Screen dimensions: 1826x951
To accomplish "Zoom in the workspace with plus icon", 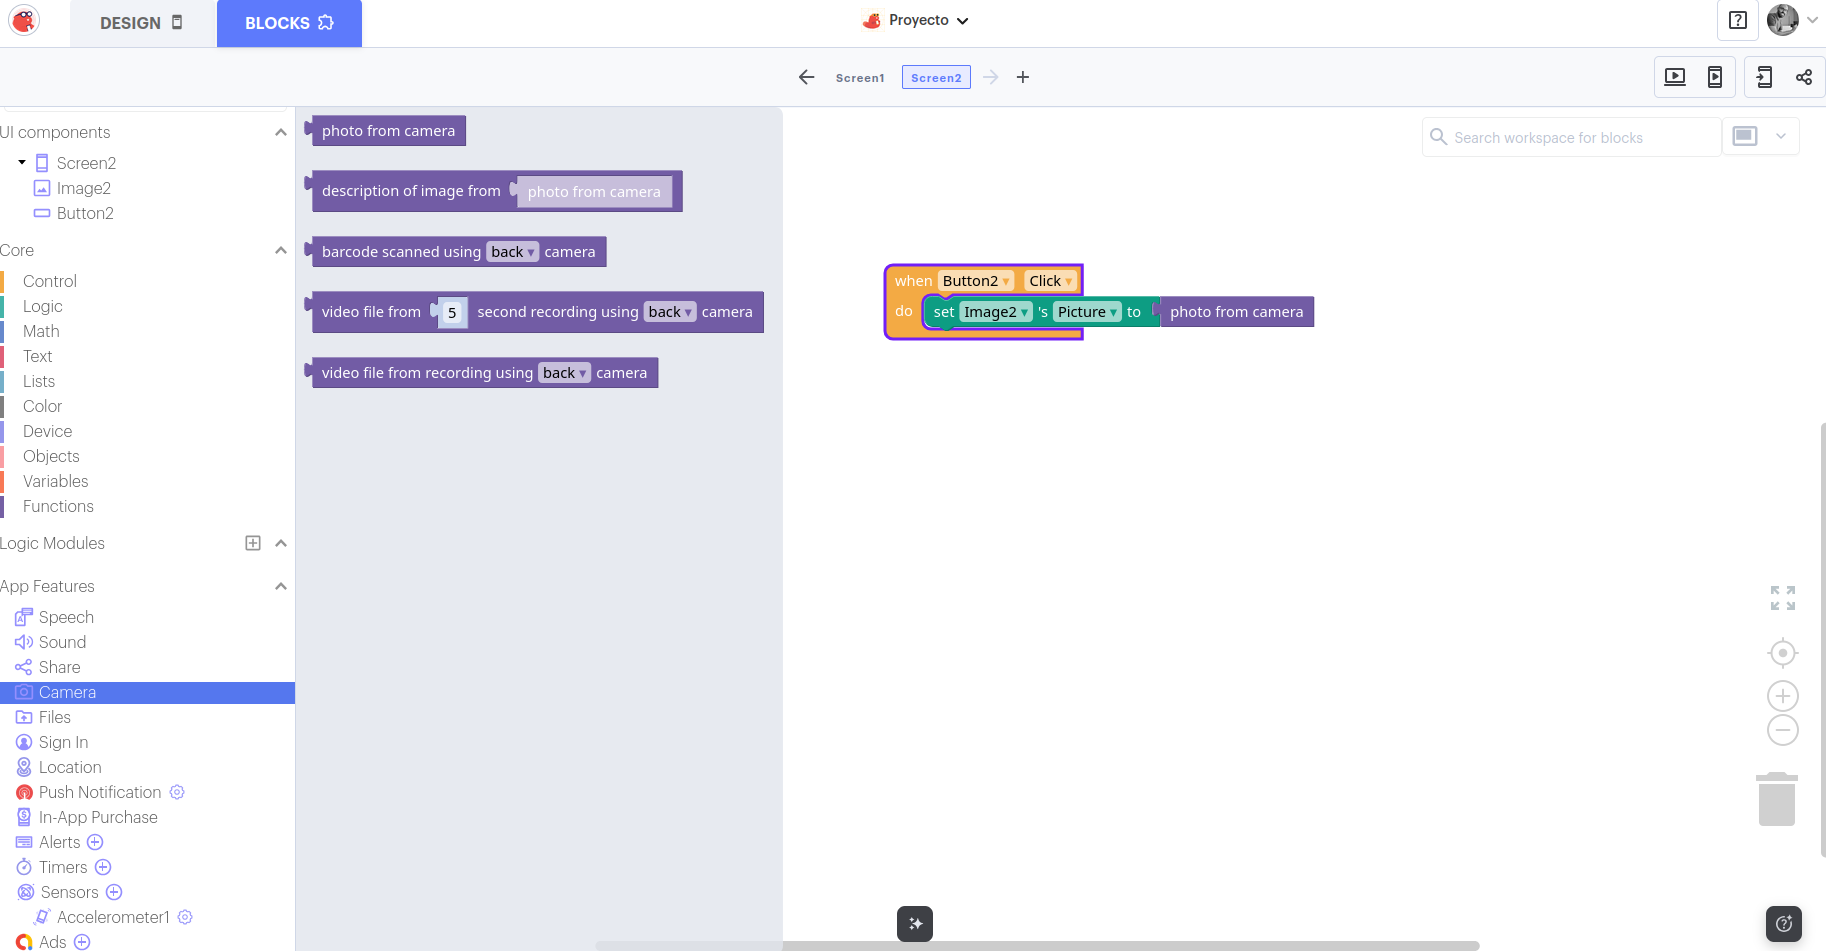I will (1782, 696).
